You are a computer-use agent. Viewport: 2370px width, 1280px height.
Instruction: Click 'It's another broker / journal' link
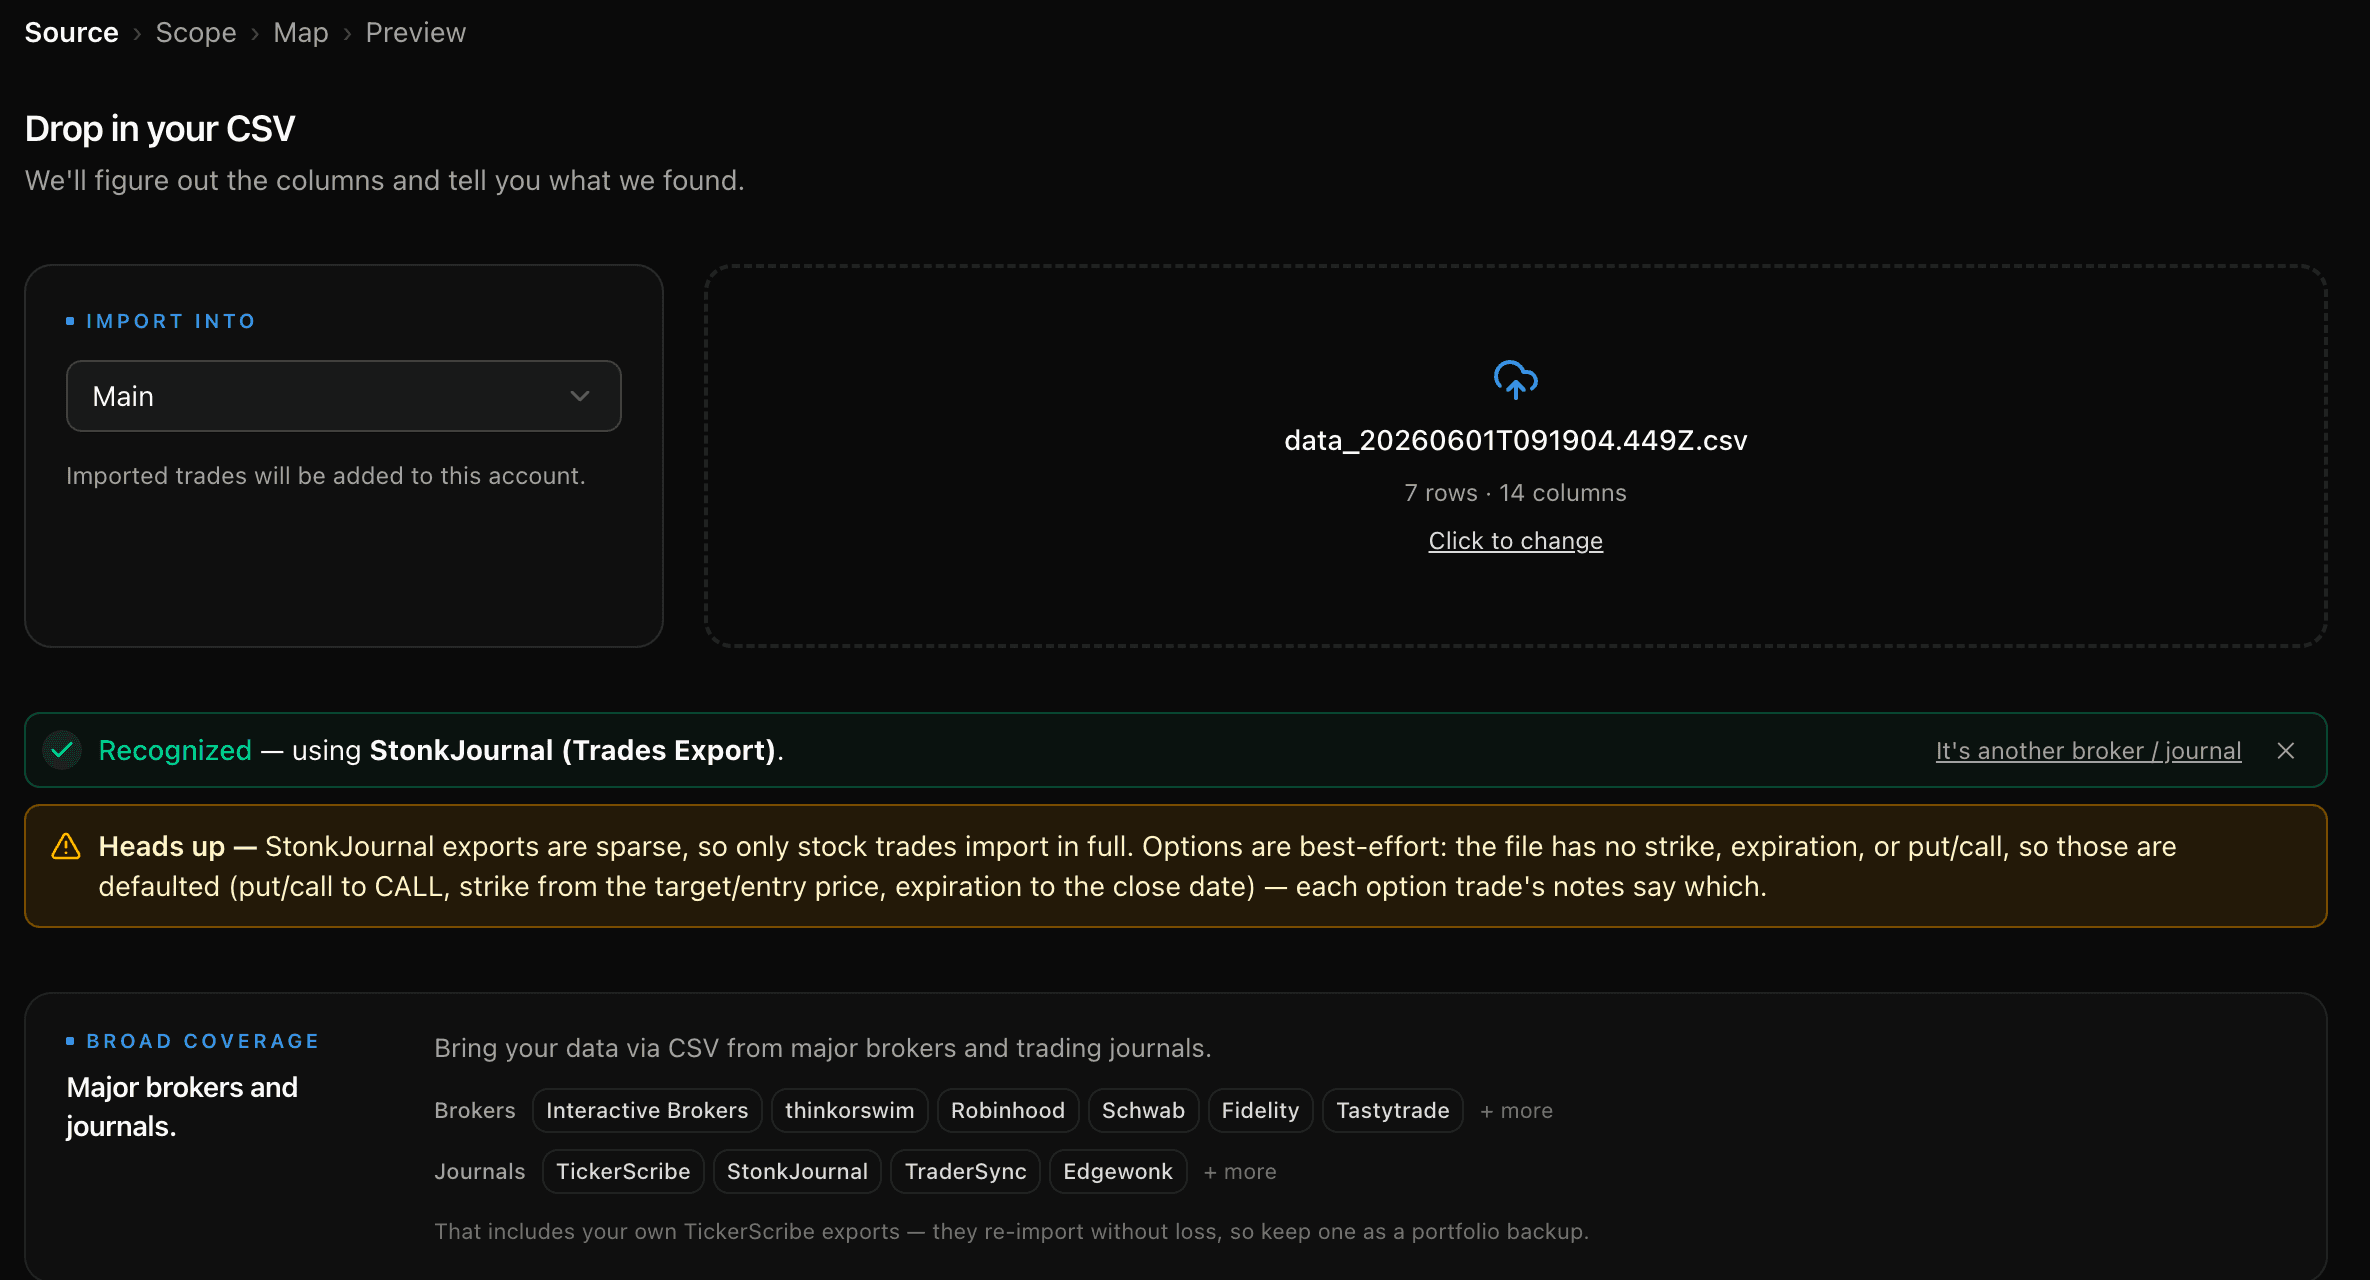point(2088,751)
